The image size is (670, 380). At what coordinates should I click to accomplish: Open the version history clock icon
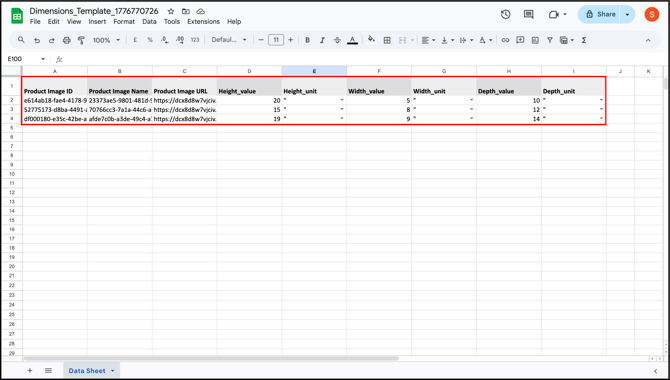point(505,15)
